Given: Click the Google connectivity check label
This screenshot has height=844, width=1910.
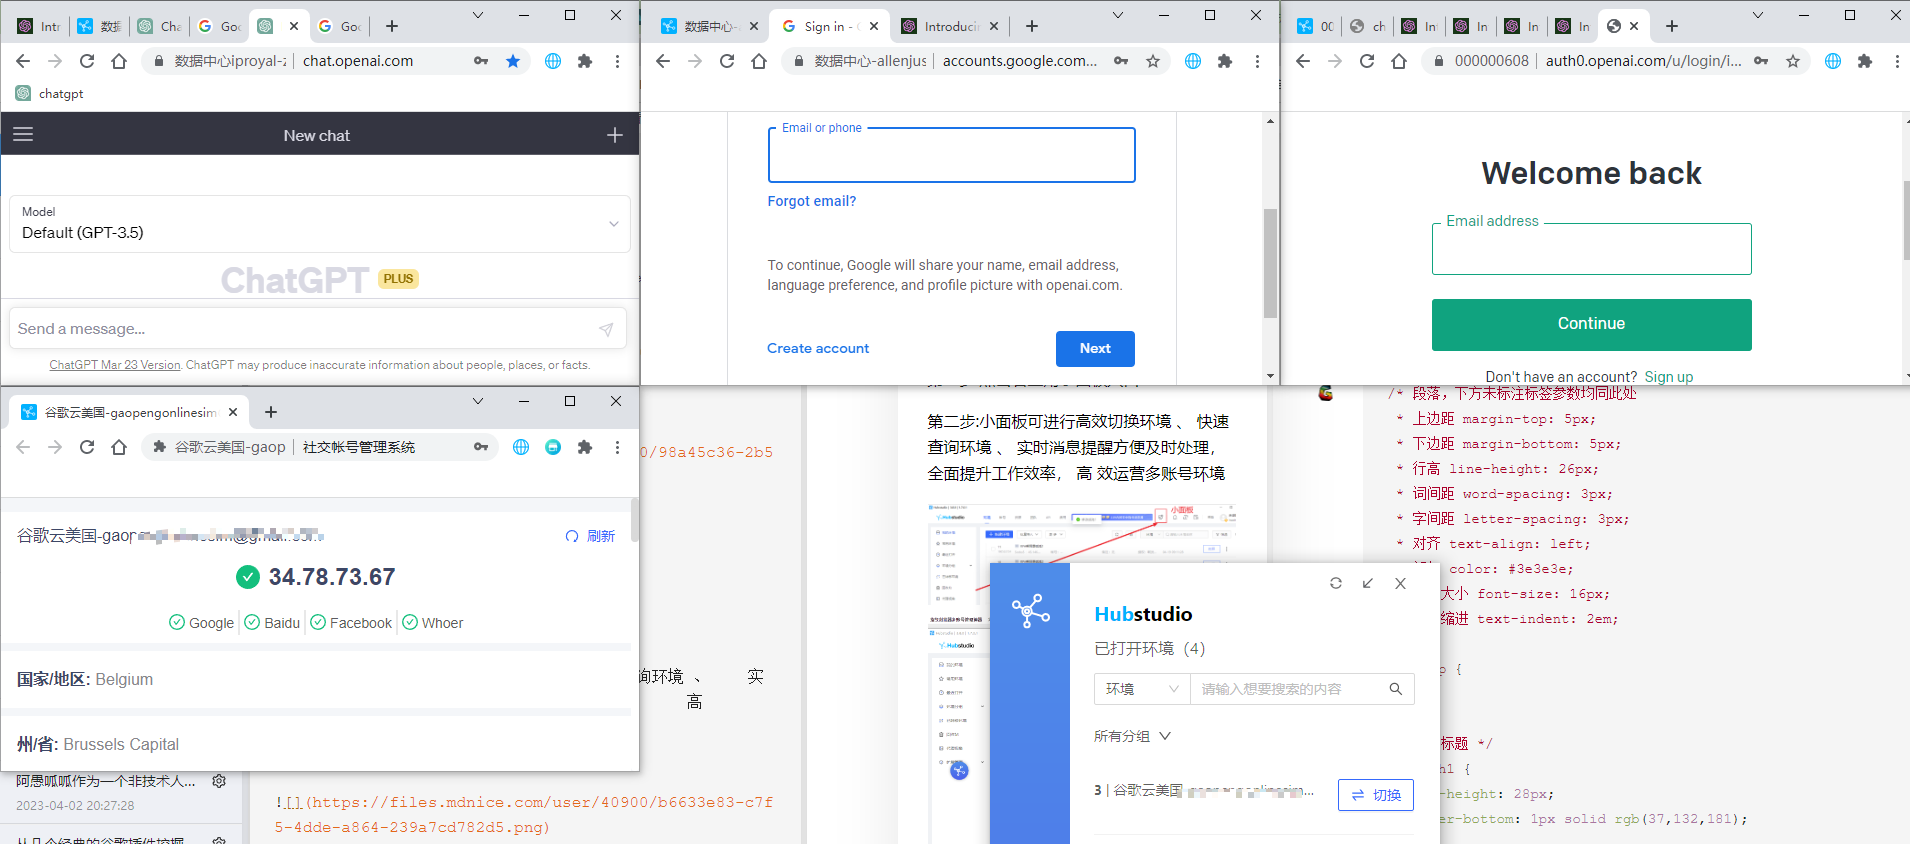Looking at the screenshot, I should (202, 623).
